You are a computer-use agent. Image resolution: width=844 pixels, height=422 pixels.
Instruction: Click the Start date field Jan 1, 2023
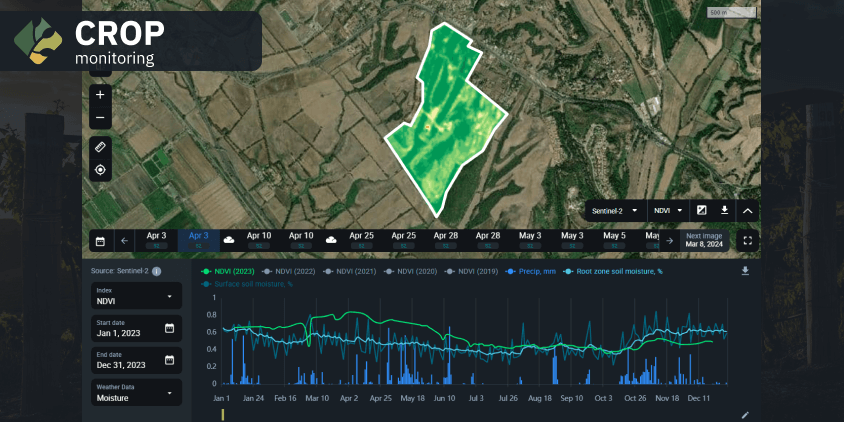[136, 328]
